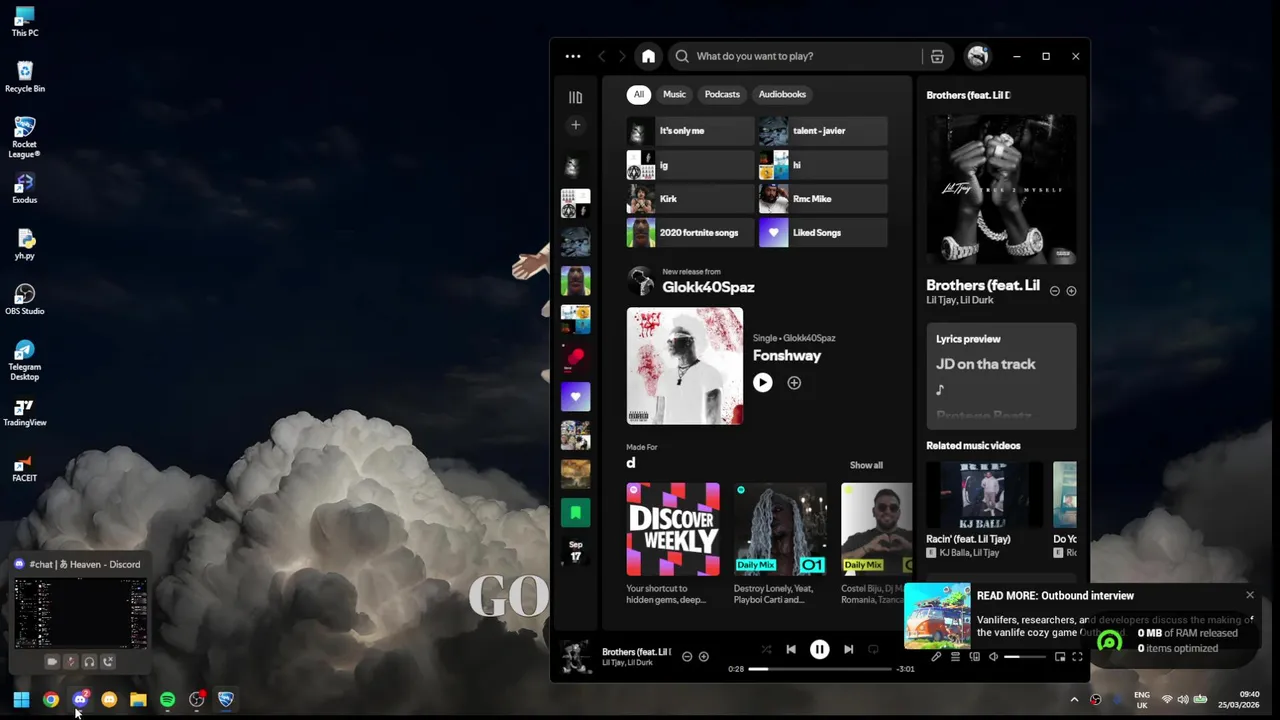Open the mini player
The image size is (1280, 720).
[1060, 657]
